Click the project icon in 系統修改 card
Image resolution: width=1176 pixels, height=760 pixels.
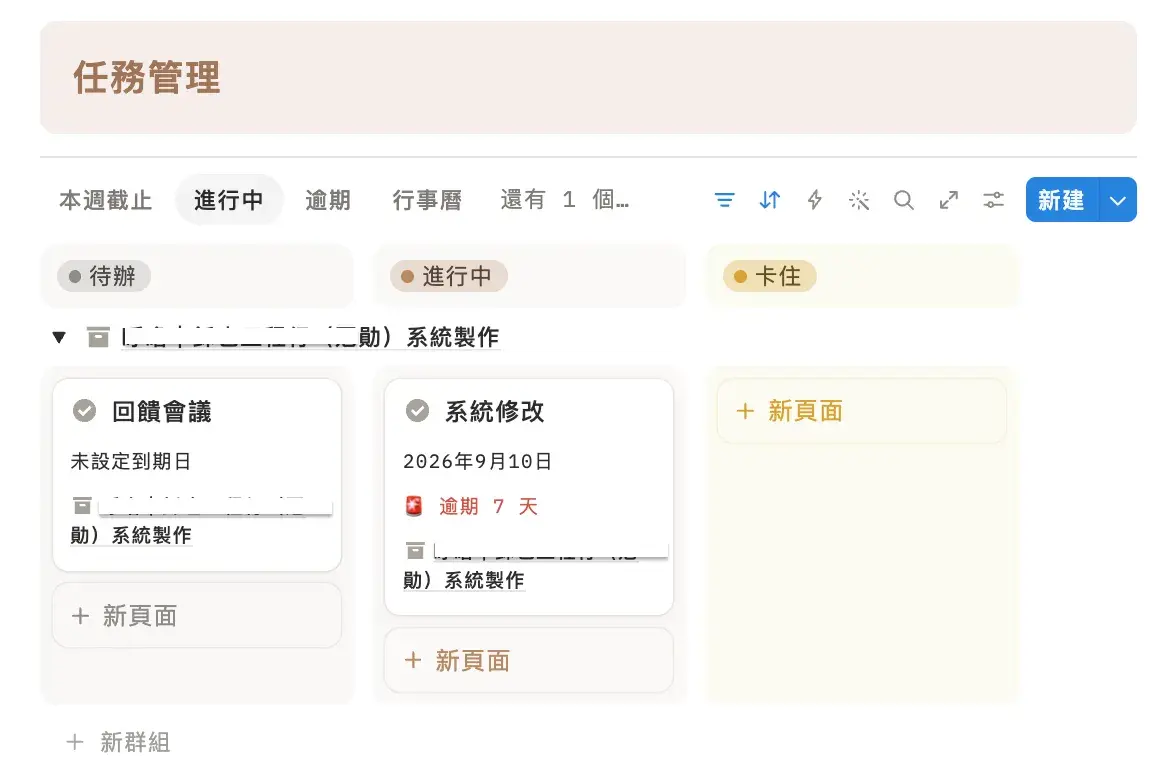415,551
